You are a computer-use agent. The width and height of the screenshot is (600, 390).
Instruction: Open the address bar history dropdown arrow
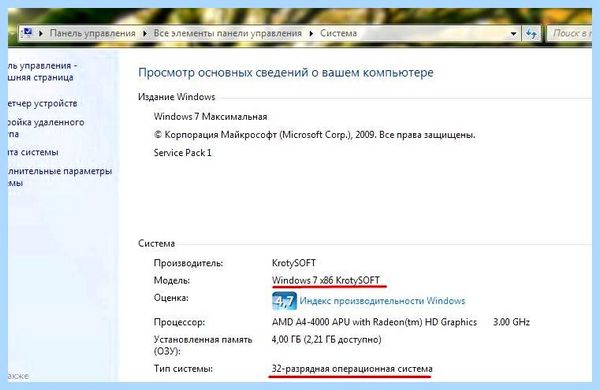(514, 34)
